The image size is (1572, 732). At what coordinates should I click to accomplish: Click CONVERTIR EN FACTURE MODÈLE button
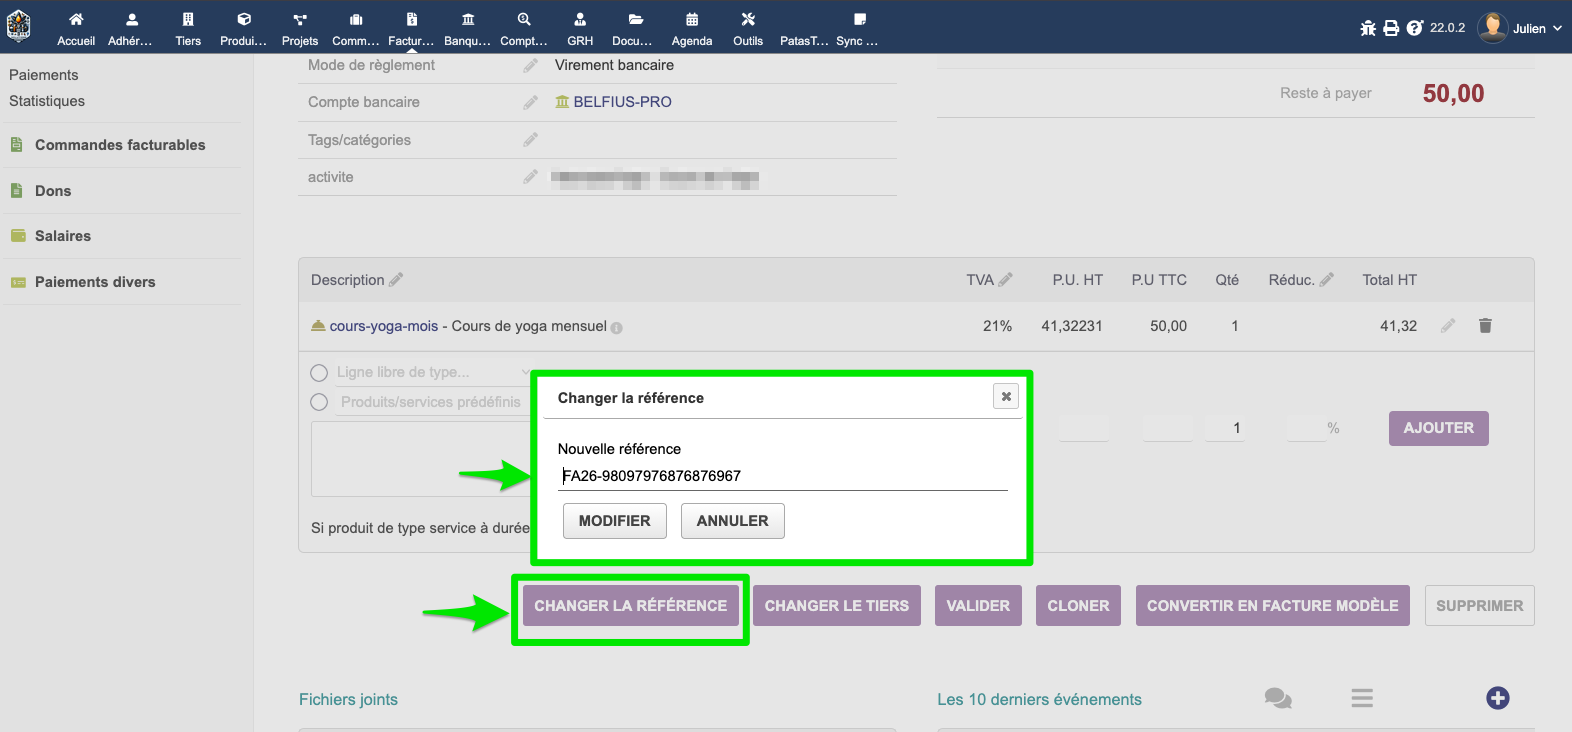coord(1273,606)
